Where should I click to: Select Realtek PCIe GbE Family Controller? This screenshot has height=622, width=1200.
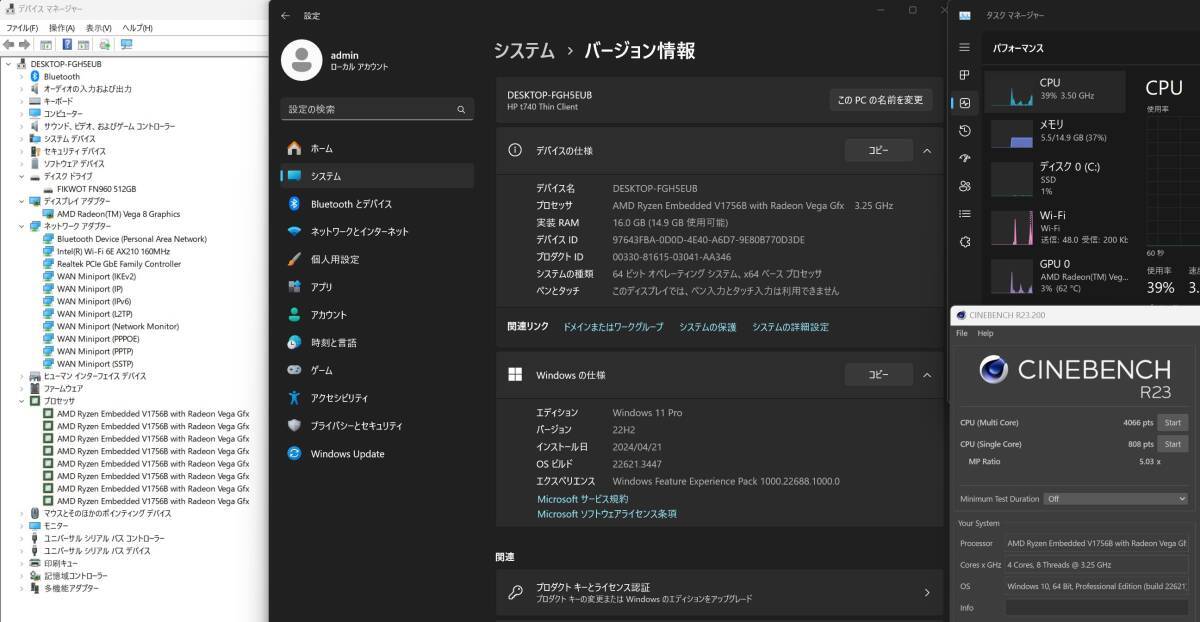pyautogui.click(x=119, y=264)
